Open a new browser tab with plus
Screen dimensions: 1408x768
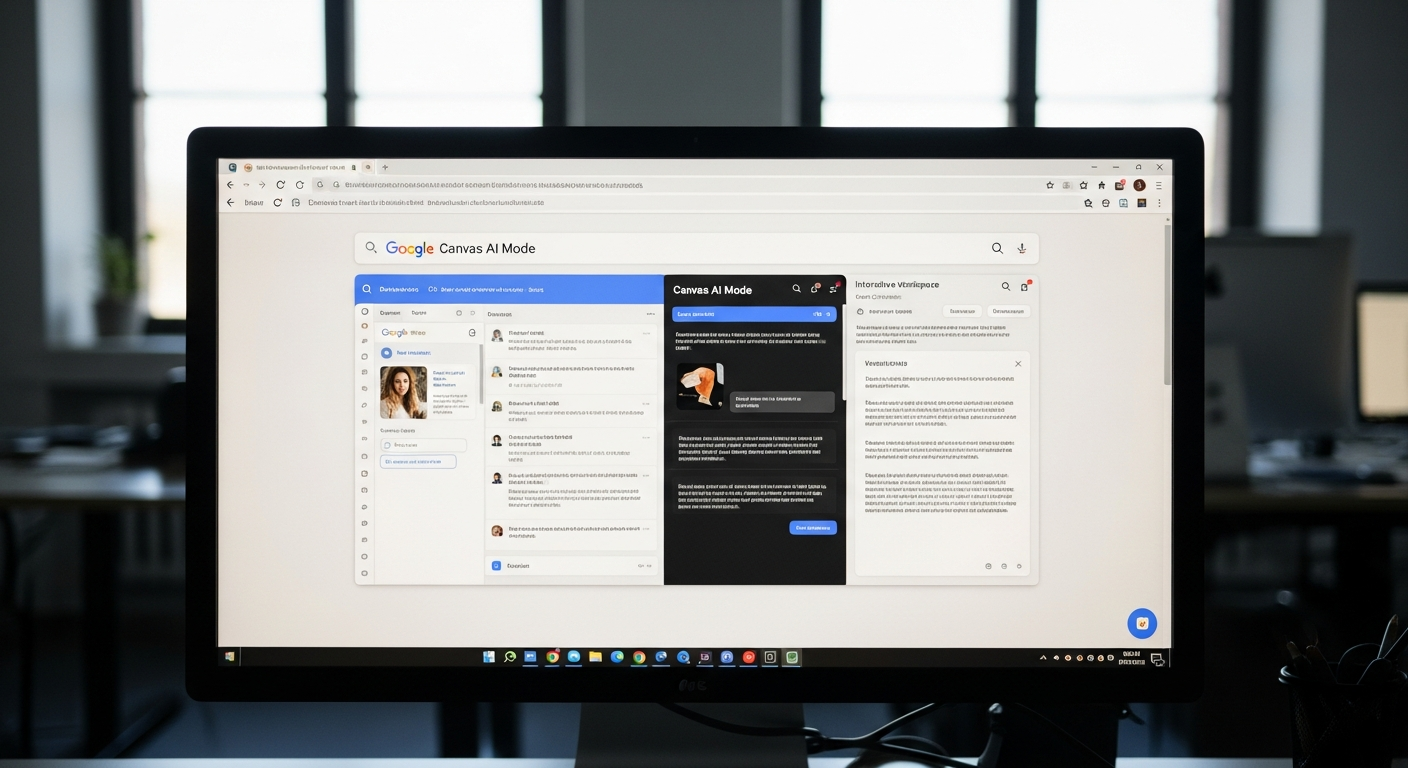(385, 168)
